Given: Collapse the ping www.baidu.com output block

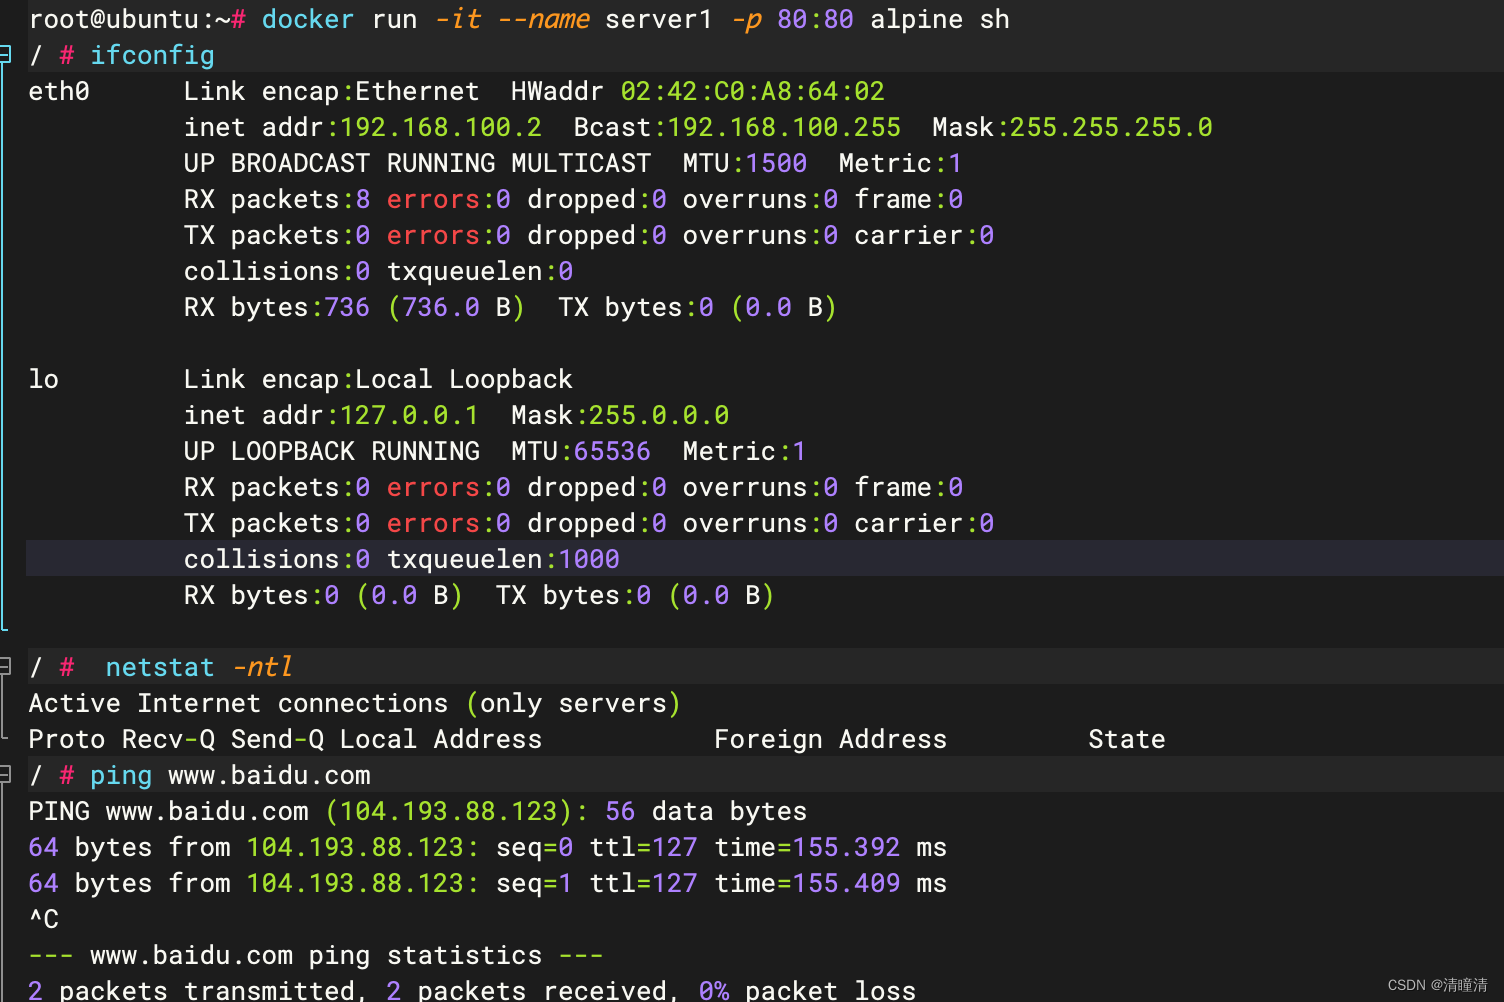Looking at the screenshot, I should coord(5,774).
